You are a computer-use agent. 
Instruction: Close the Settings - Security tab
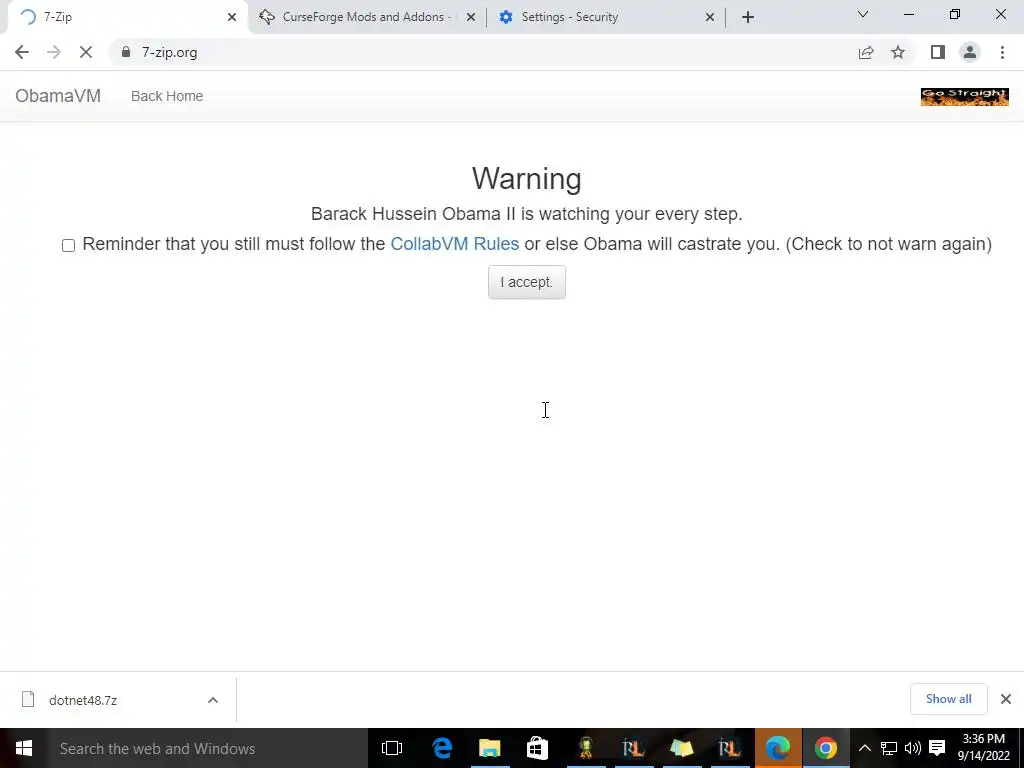[x=710, y=17]
